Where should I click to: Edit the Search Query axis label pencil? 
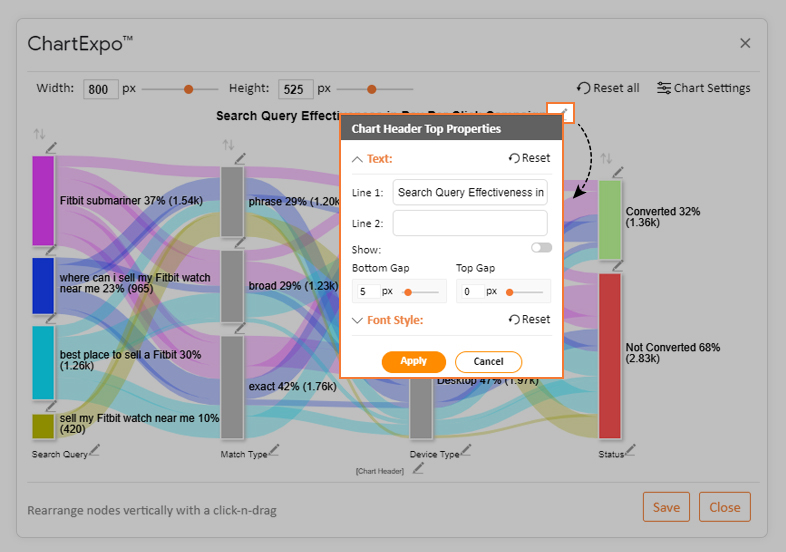[x=94, y=450]
